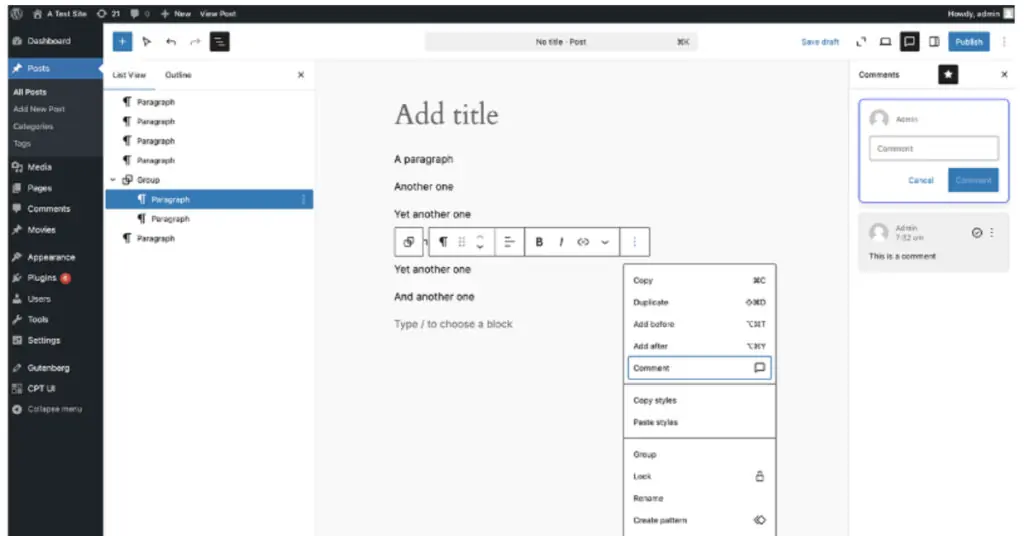Undo the last change
The image size is (1024, 536).
[171, 42]
